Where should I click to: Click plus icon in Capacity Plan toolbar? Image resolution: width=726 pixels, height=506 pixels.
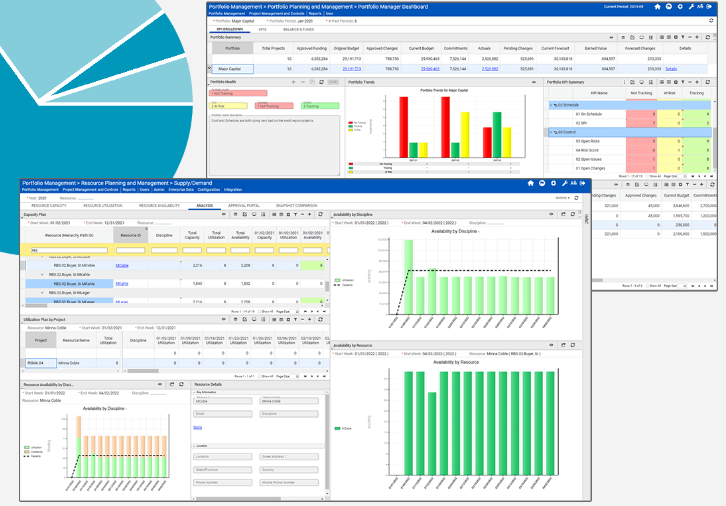pyautogui.click(x=310, y=214)
